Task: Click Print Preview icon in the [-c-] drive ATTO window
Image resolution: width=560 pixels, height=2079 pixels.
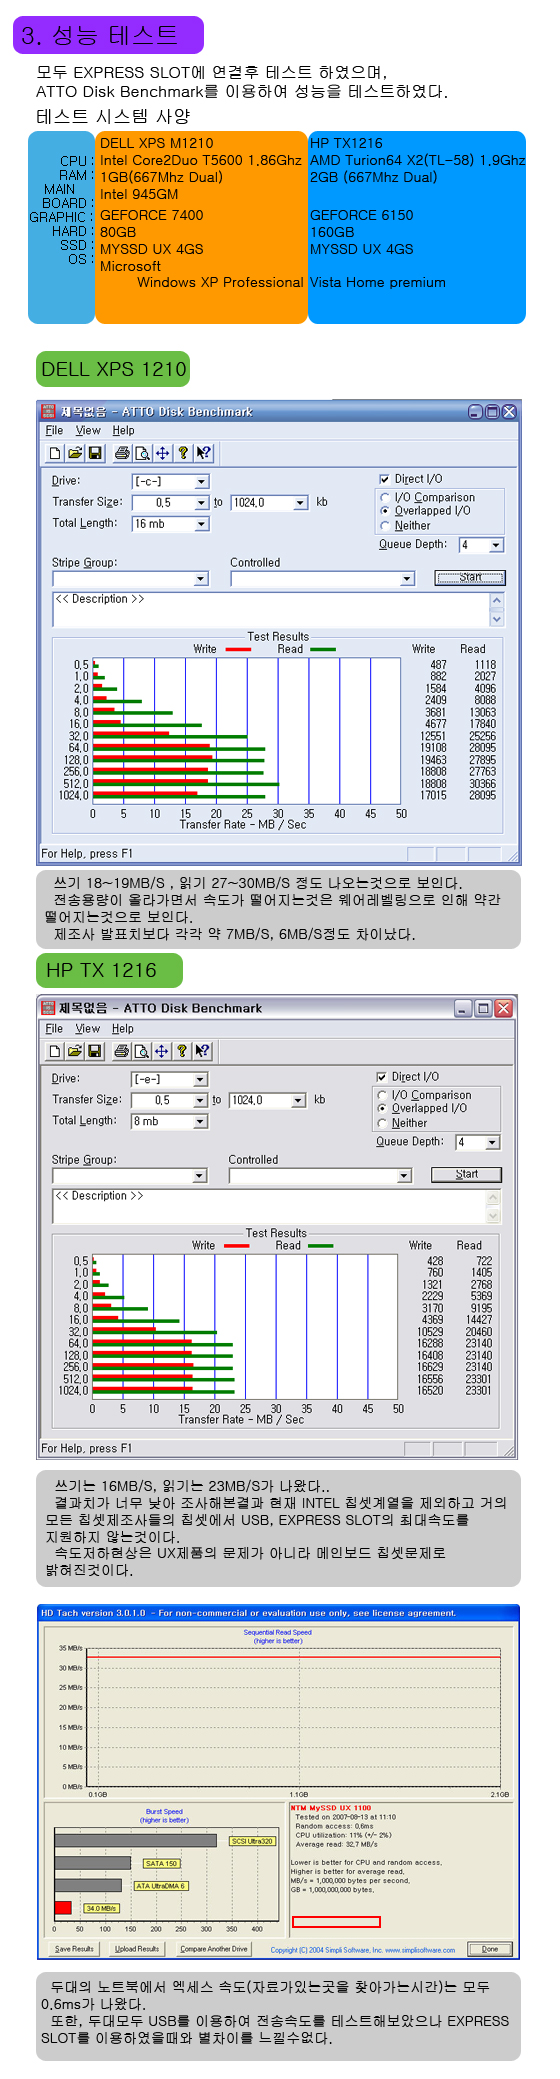Action: click(x=142, y=453)
